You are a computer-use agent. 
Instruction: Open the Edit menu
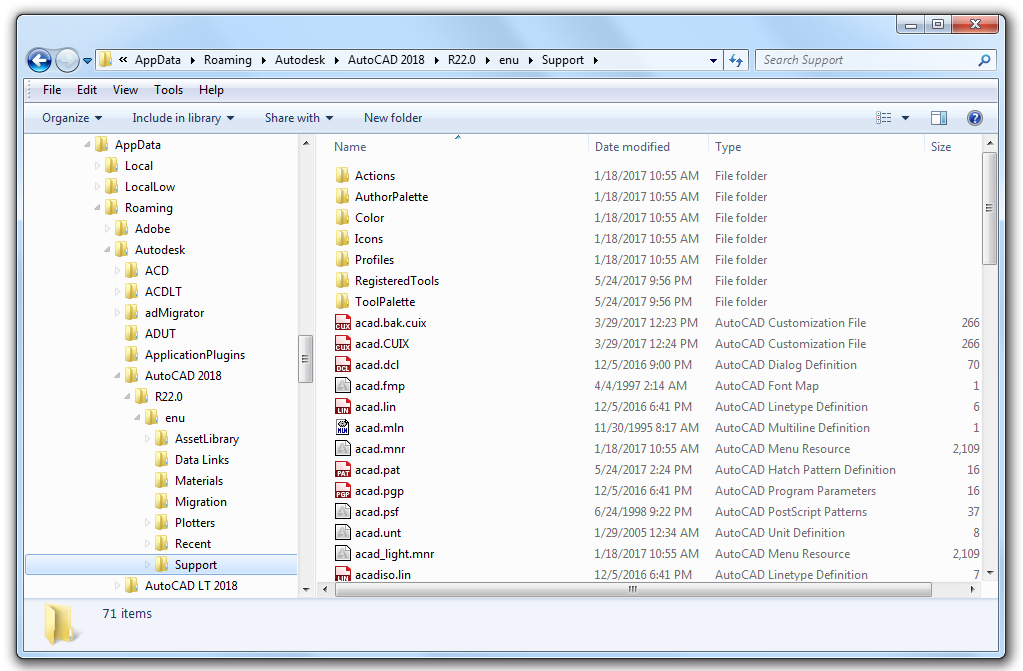pyautogui.click(x=87, y=90)
